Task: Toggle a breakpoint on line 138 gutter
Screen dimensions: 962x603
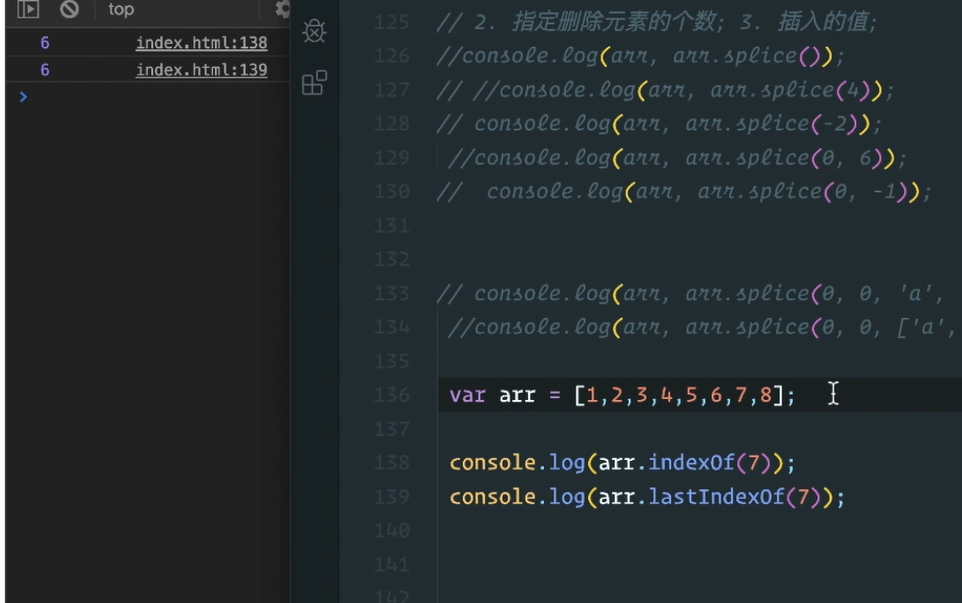Action: [390, 462]
